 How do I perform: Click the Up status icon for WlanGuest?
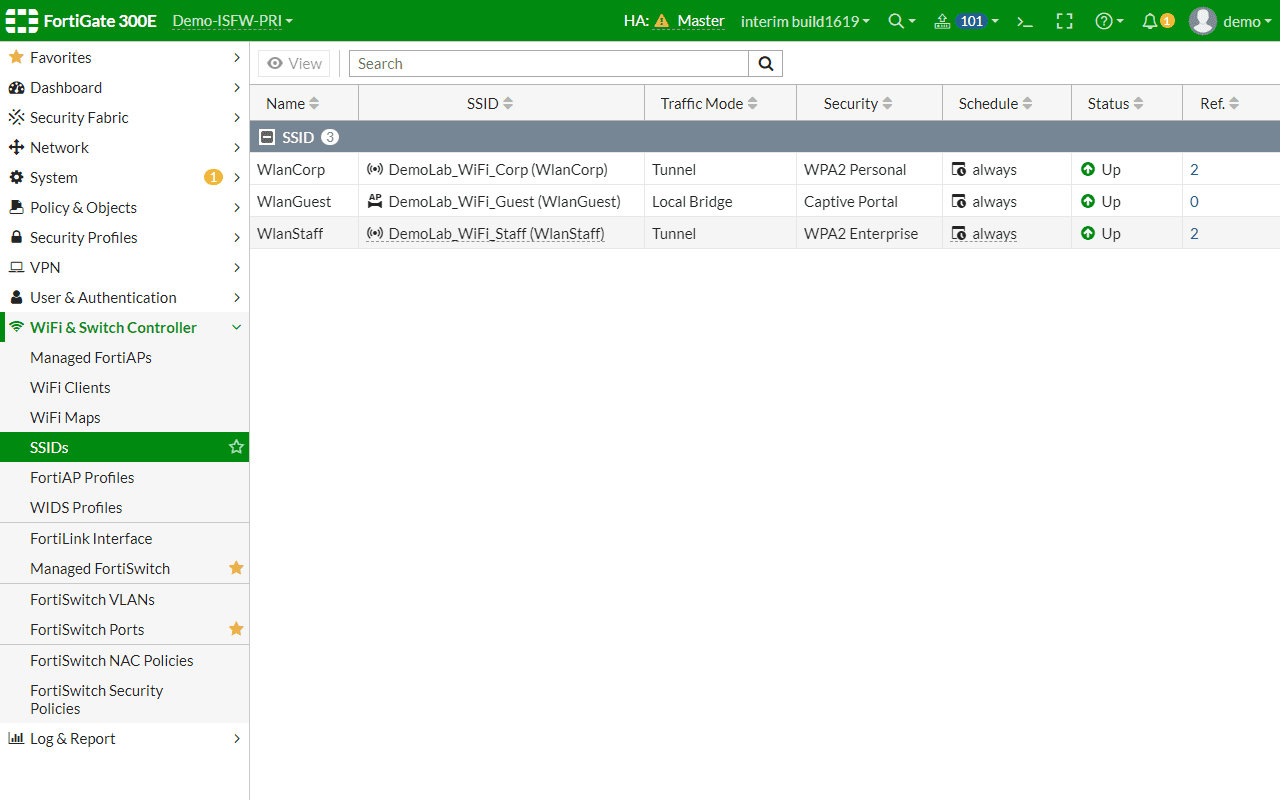pyautogui.click(x=1088, y=202)
